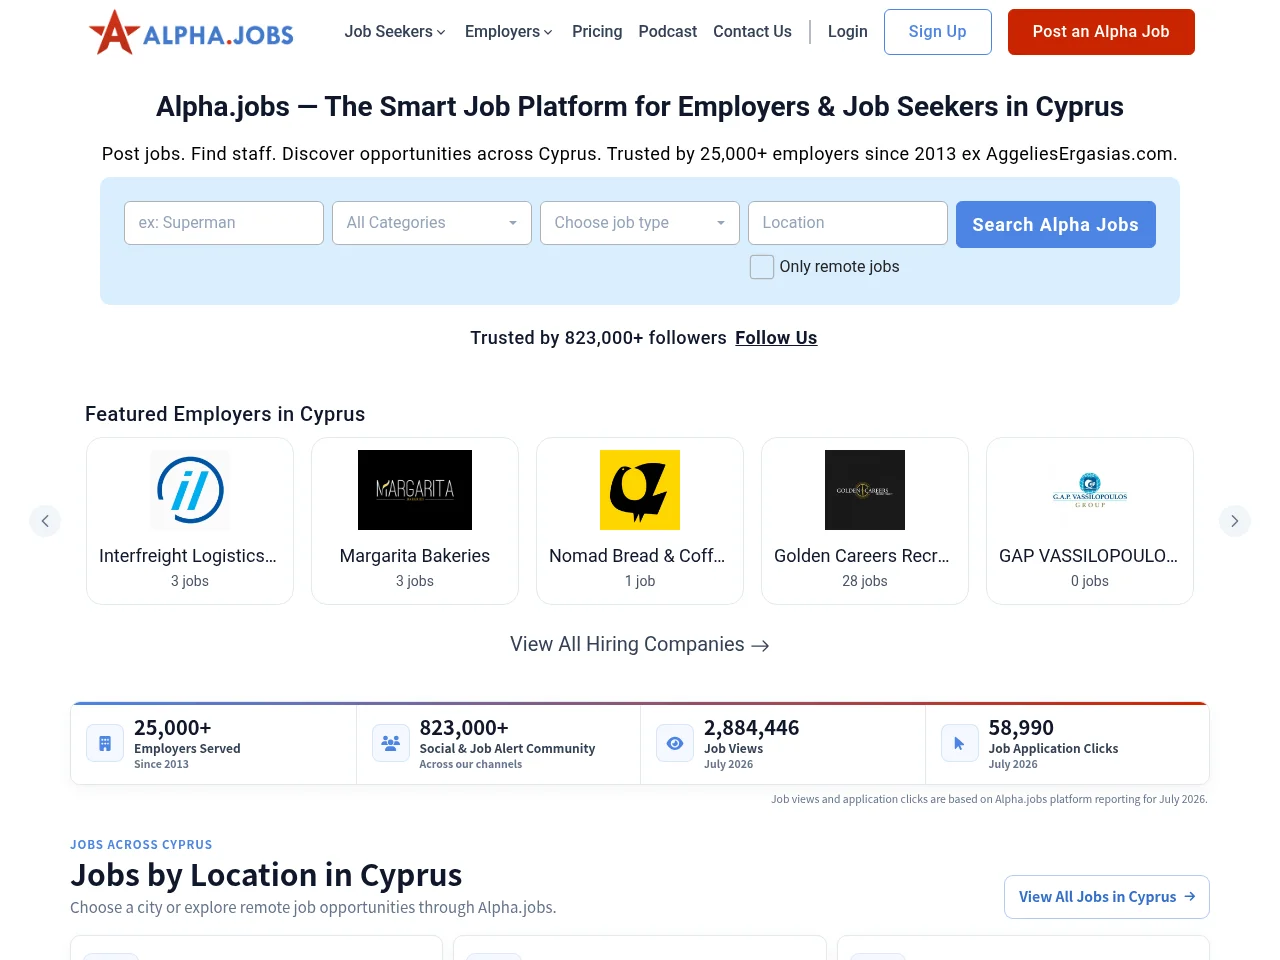
Task: Click Post an Alpha Job button
Action: pyautogui.click(x=1101, y=32)
